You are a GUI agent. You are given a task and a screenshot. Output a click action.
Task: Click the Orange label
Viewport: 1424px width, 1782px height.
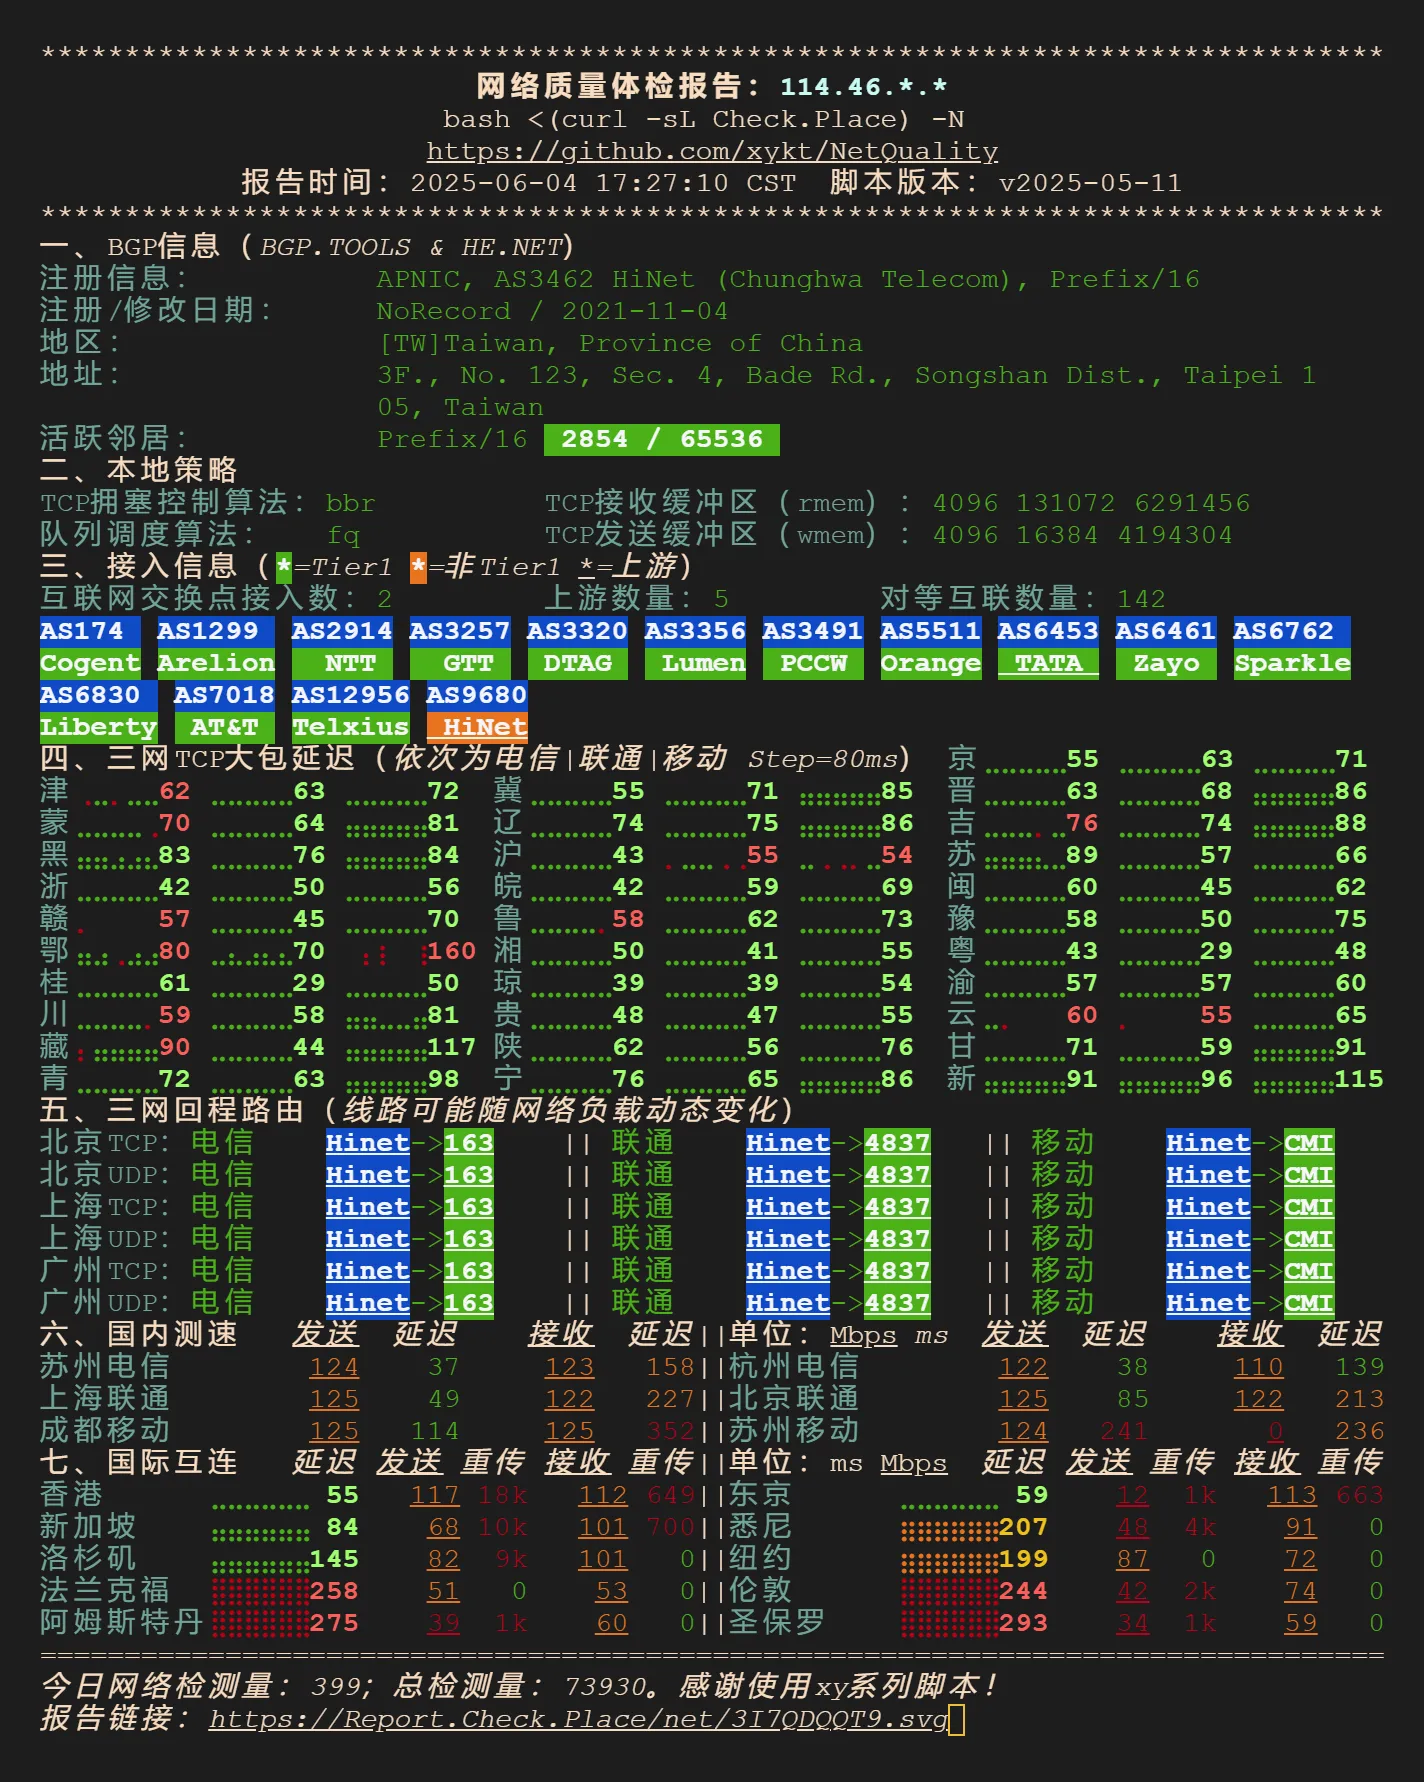(x=930, y=663)
